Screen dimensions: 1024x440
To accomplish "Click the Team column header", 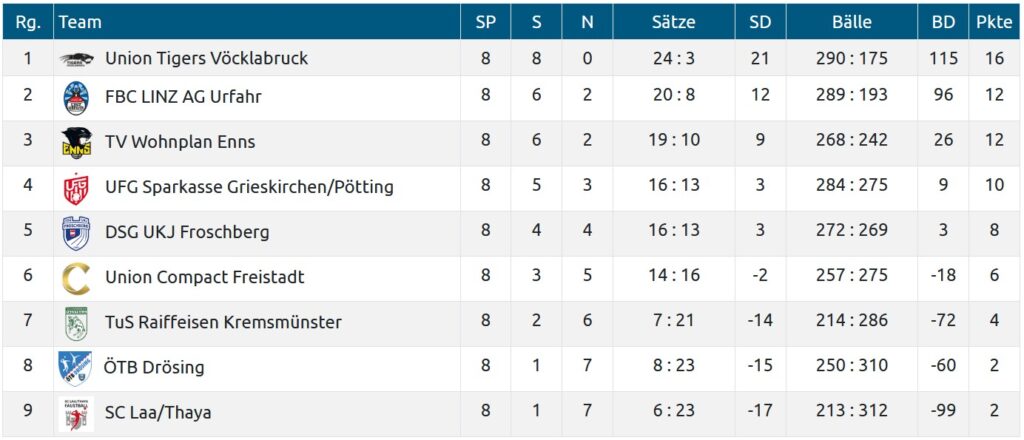I will (x=81, y=22).
